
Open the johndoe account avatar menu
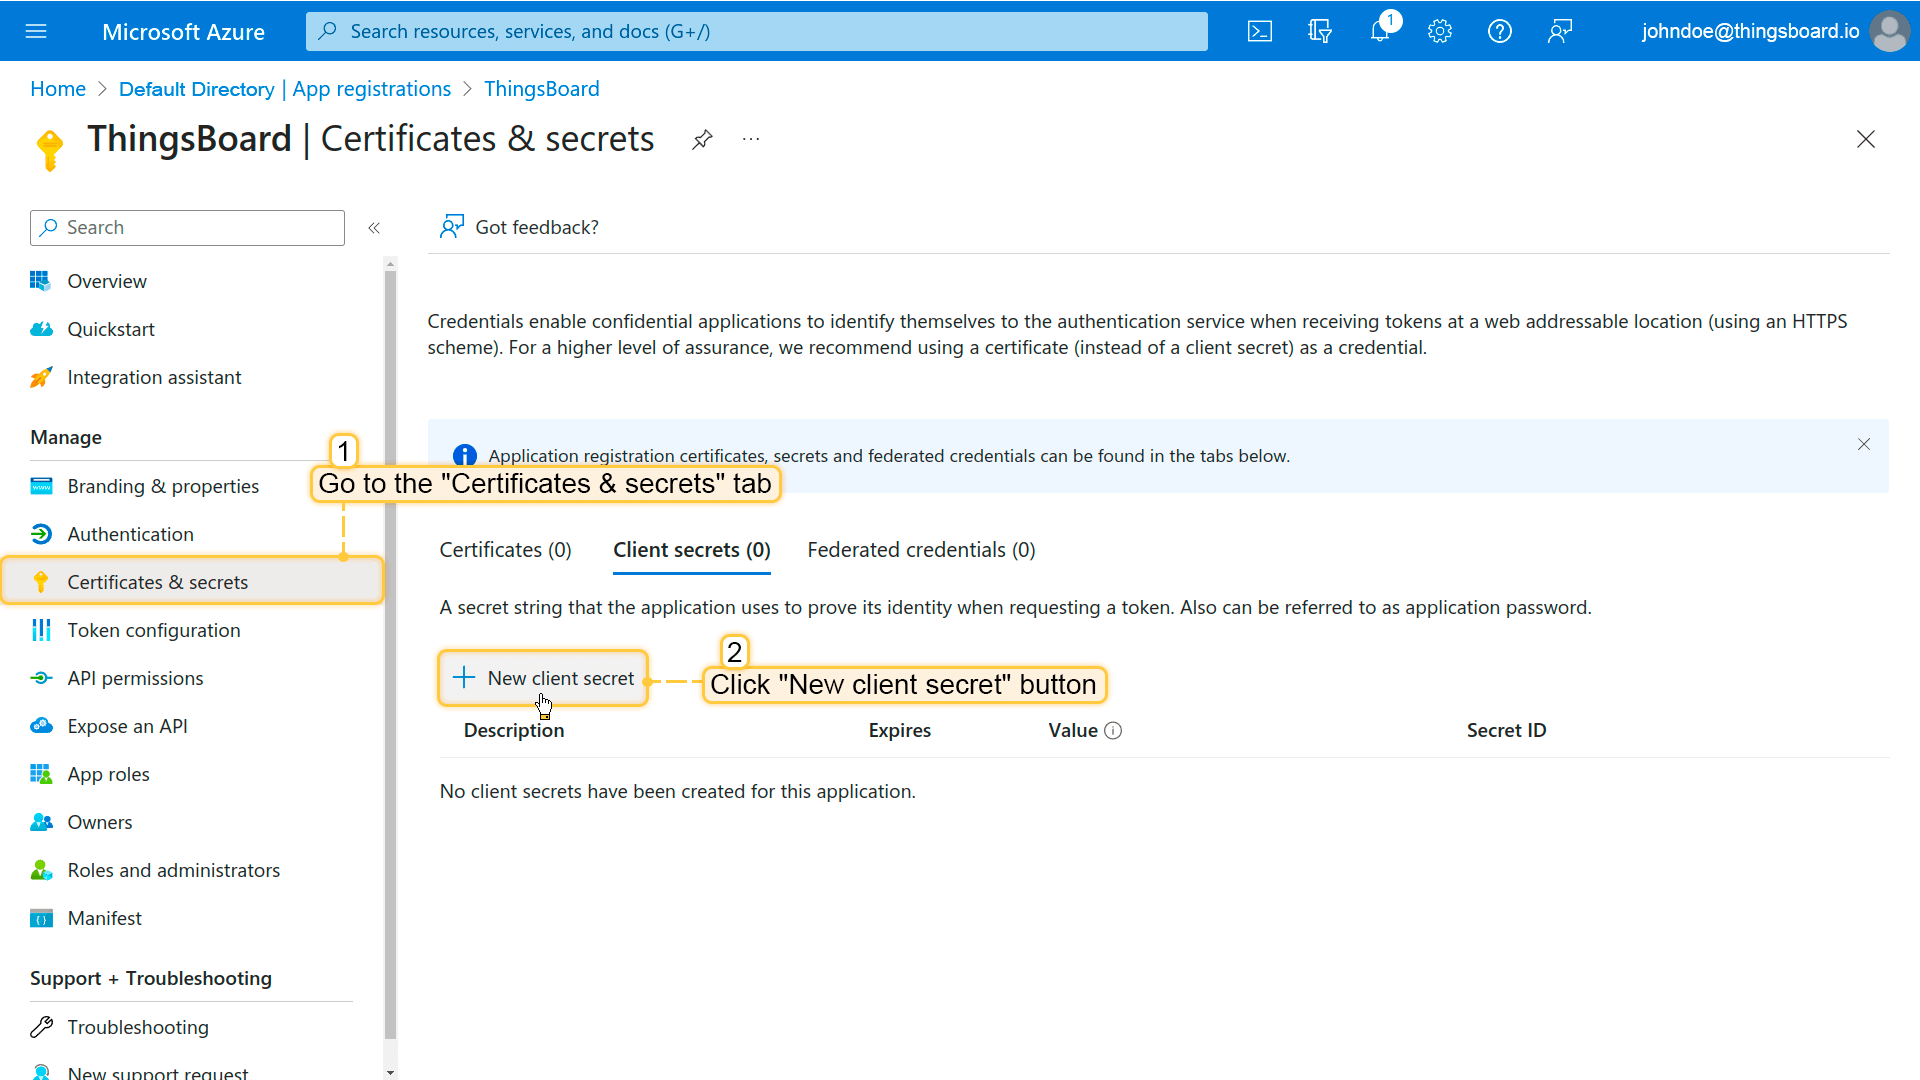click(1889, 31)
